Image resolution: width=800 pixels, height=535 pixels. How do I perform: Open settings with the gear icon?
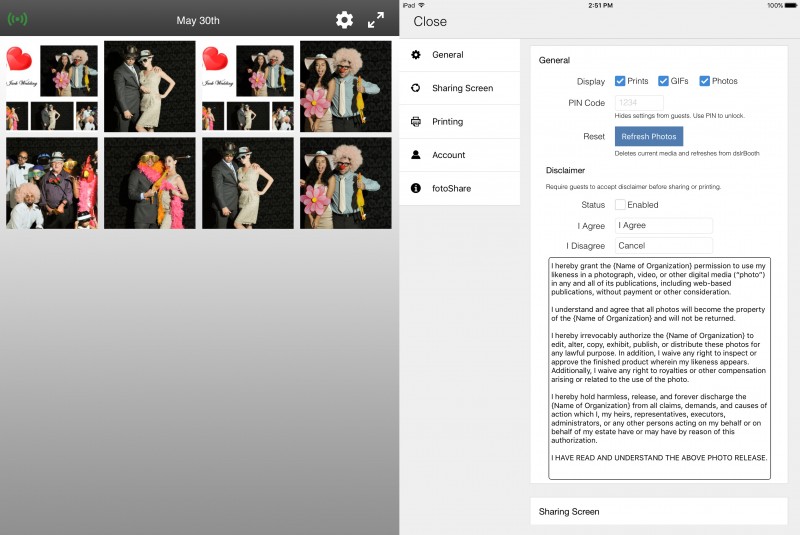click(344, 20)
